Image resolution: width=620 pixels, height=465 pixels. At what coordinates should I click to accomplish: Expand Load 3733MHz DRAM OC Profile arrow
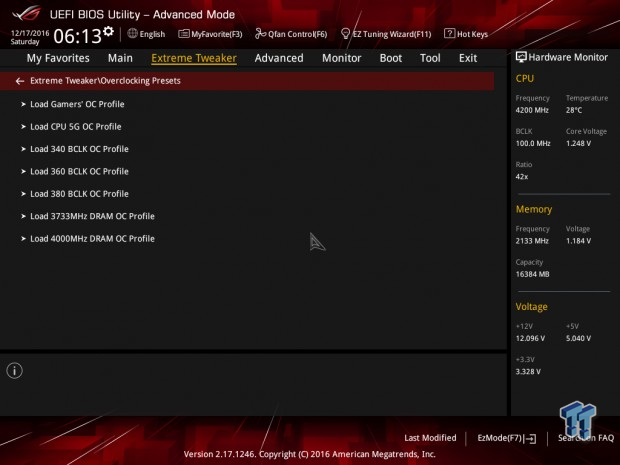(23, 216)
